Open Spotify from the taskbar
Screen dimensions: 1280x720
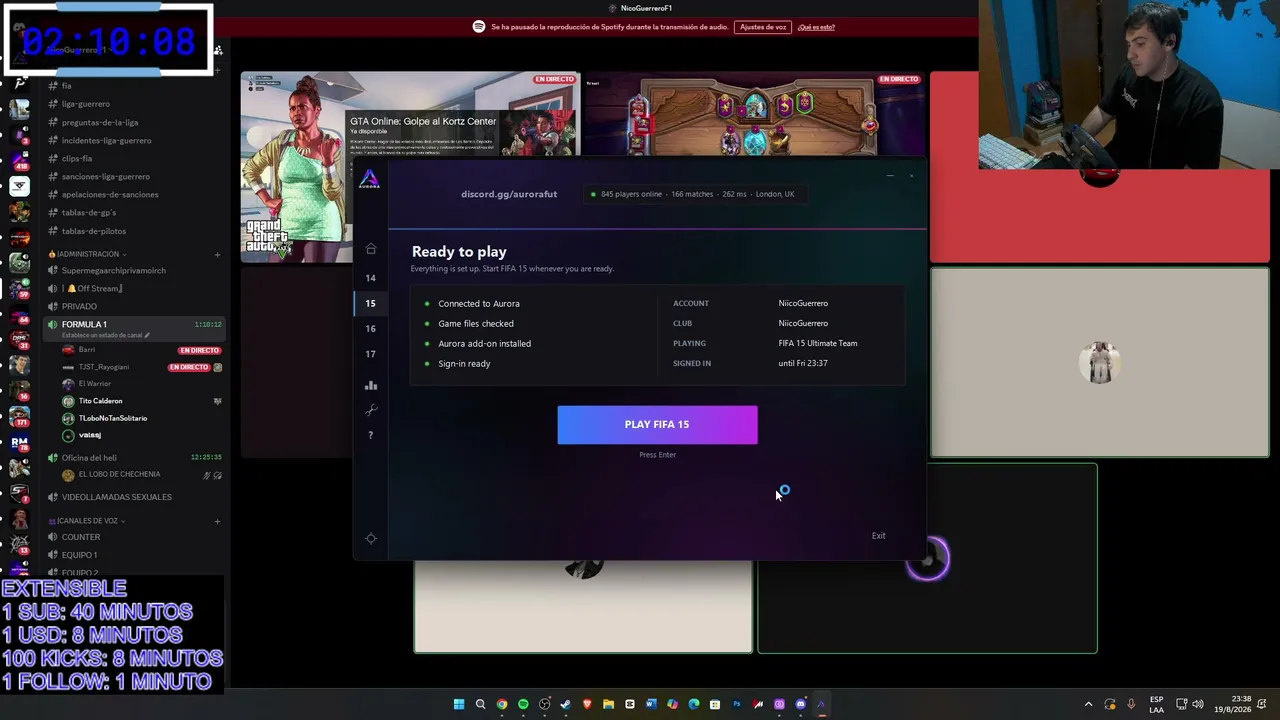[523, 704]
